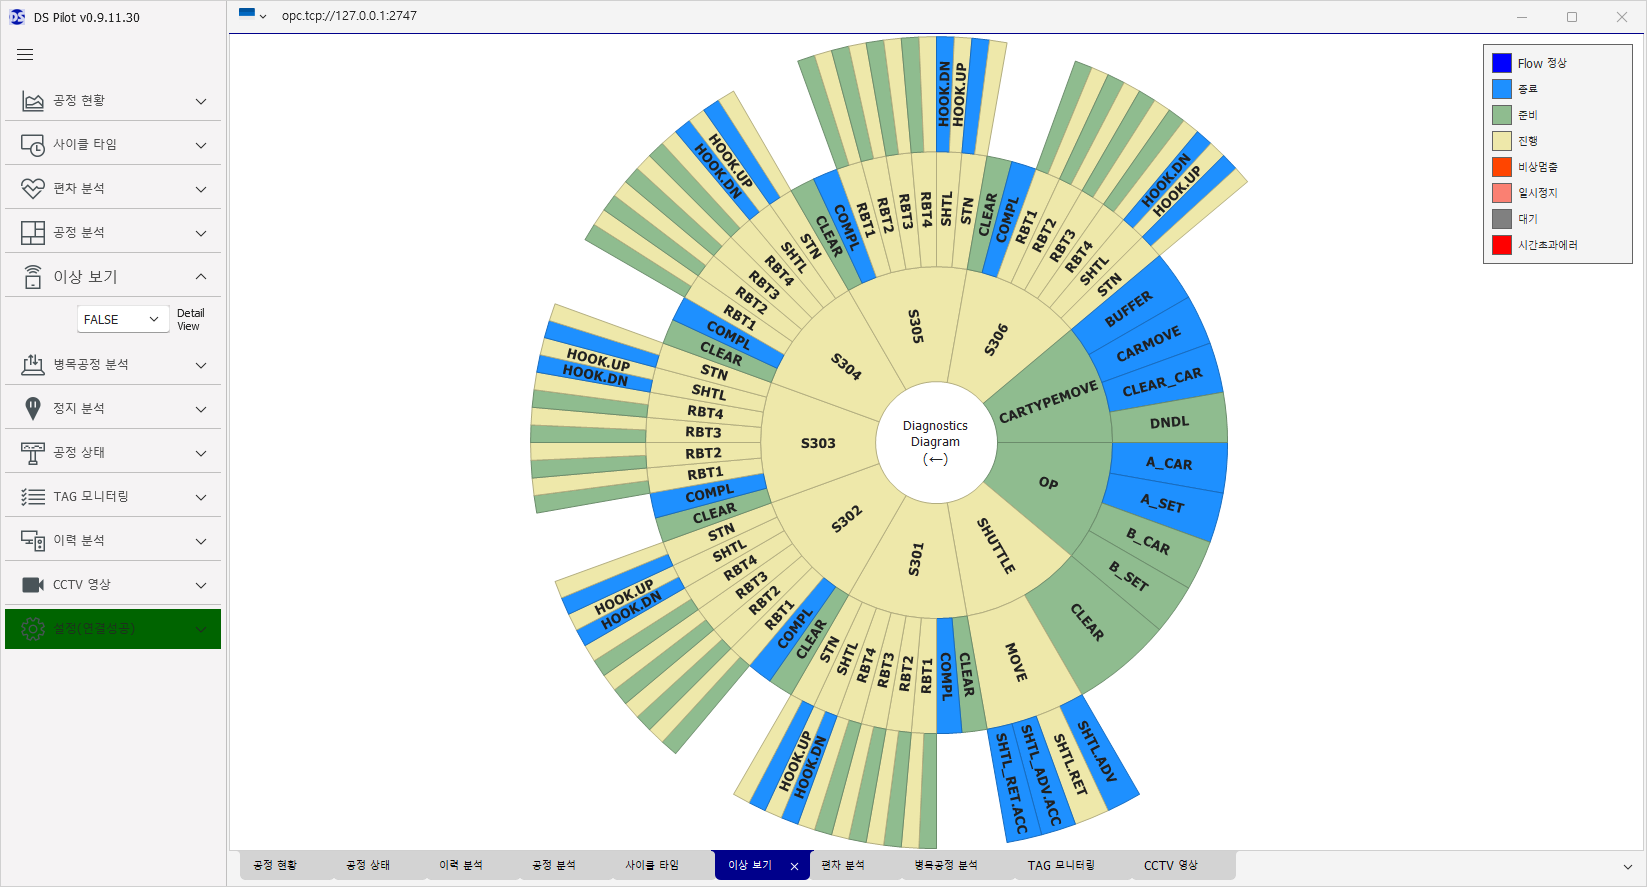Click the 편차 분석 heart icon

pos(33,189)
